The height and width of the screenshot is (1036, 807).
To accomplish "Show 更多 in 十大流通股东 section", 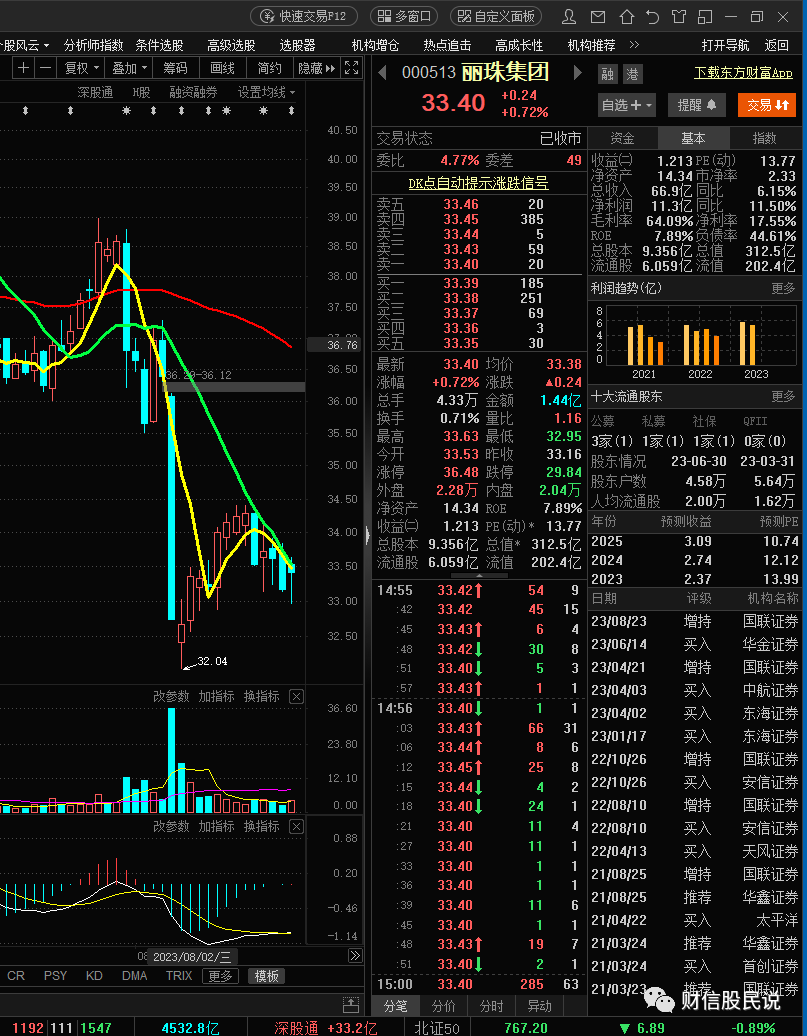I will pyautogui.click(x=783, y=396).
